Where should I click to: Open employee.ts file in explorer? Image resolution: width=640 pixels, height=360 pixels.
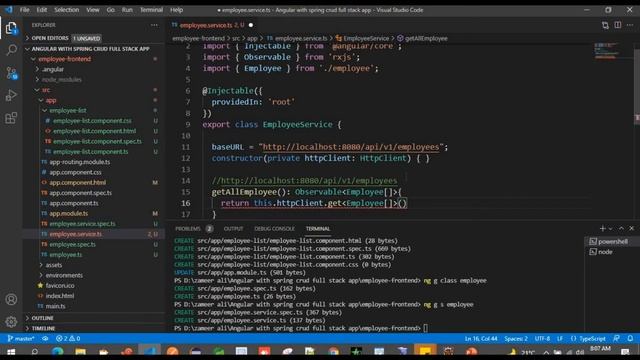(66, 255)
